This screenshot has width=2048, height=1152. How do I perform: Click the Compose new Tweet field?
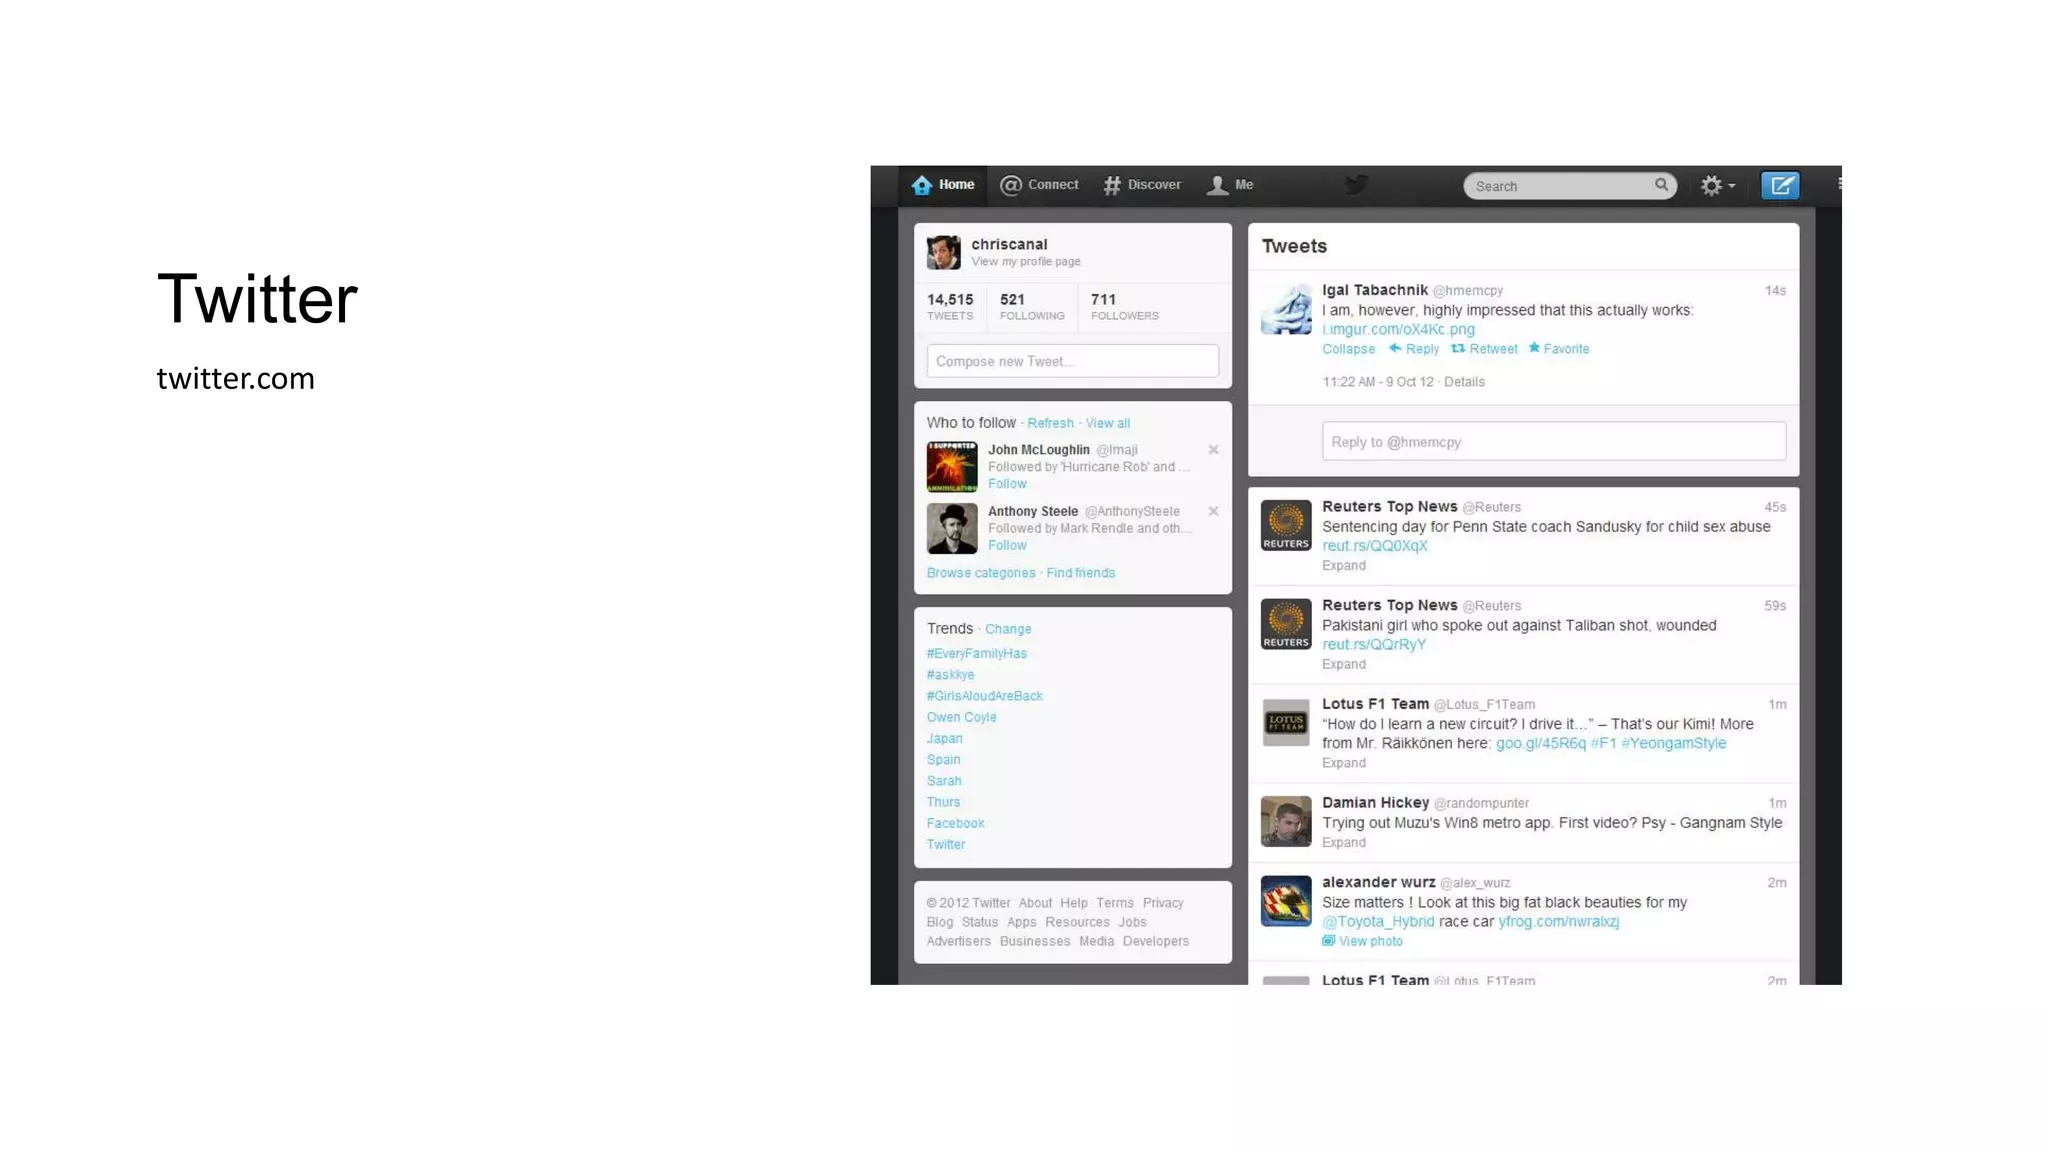tap(1072, 361)
